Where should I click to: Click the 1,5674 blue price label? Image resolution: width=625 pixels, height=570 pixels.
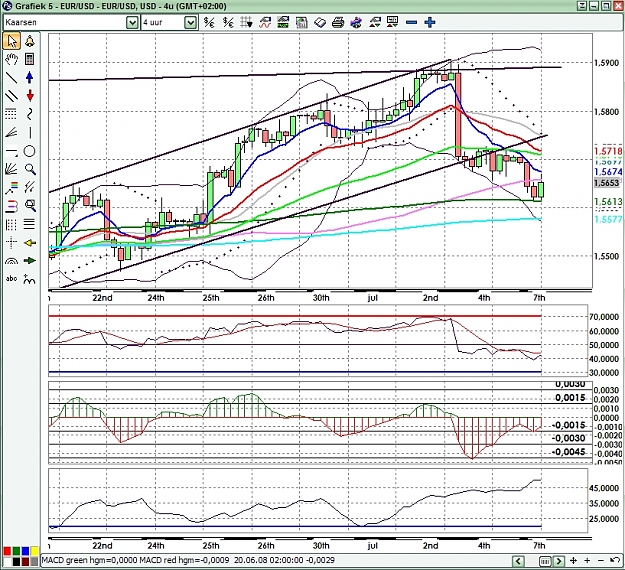click(x=608, y=172)
